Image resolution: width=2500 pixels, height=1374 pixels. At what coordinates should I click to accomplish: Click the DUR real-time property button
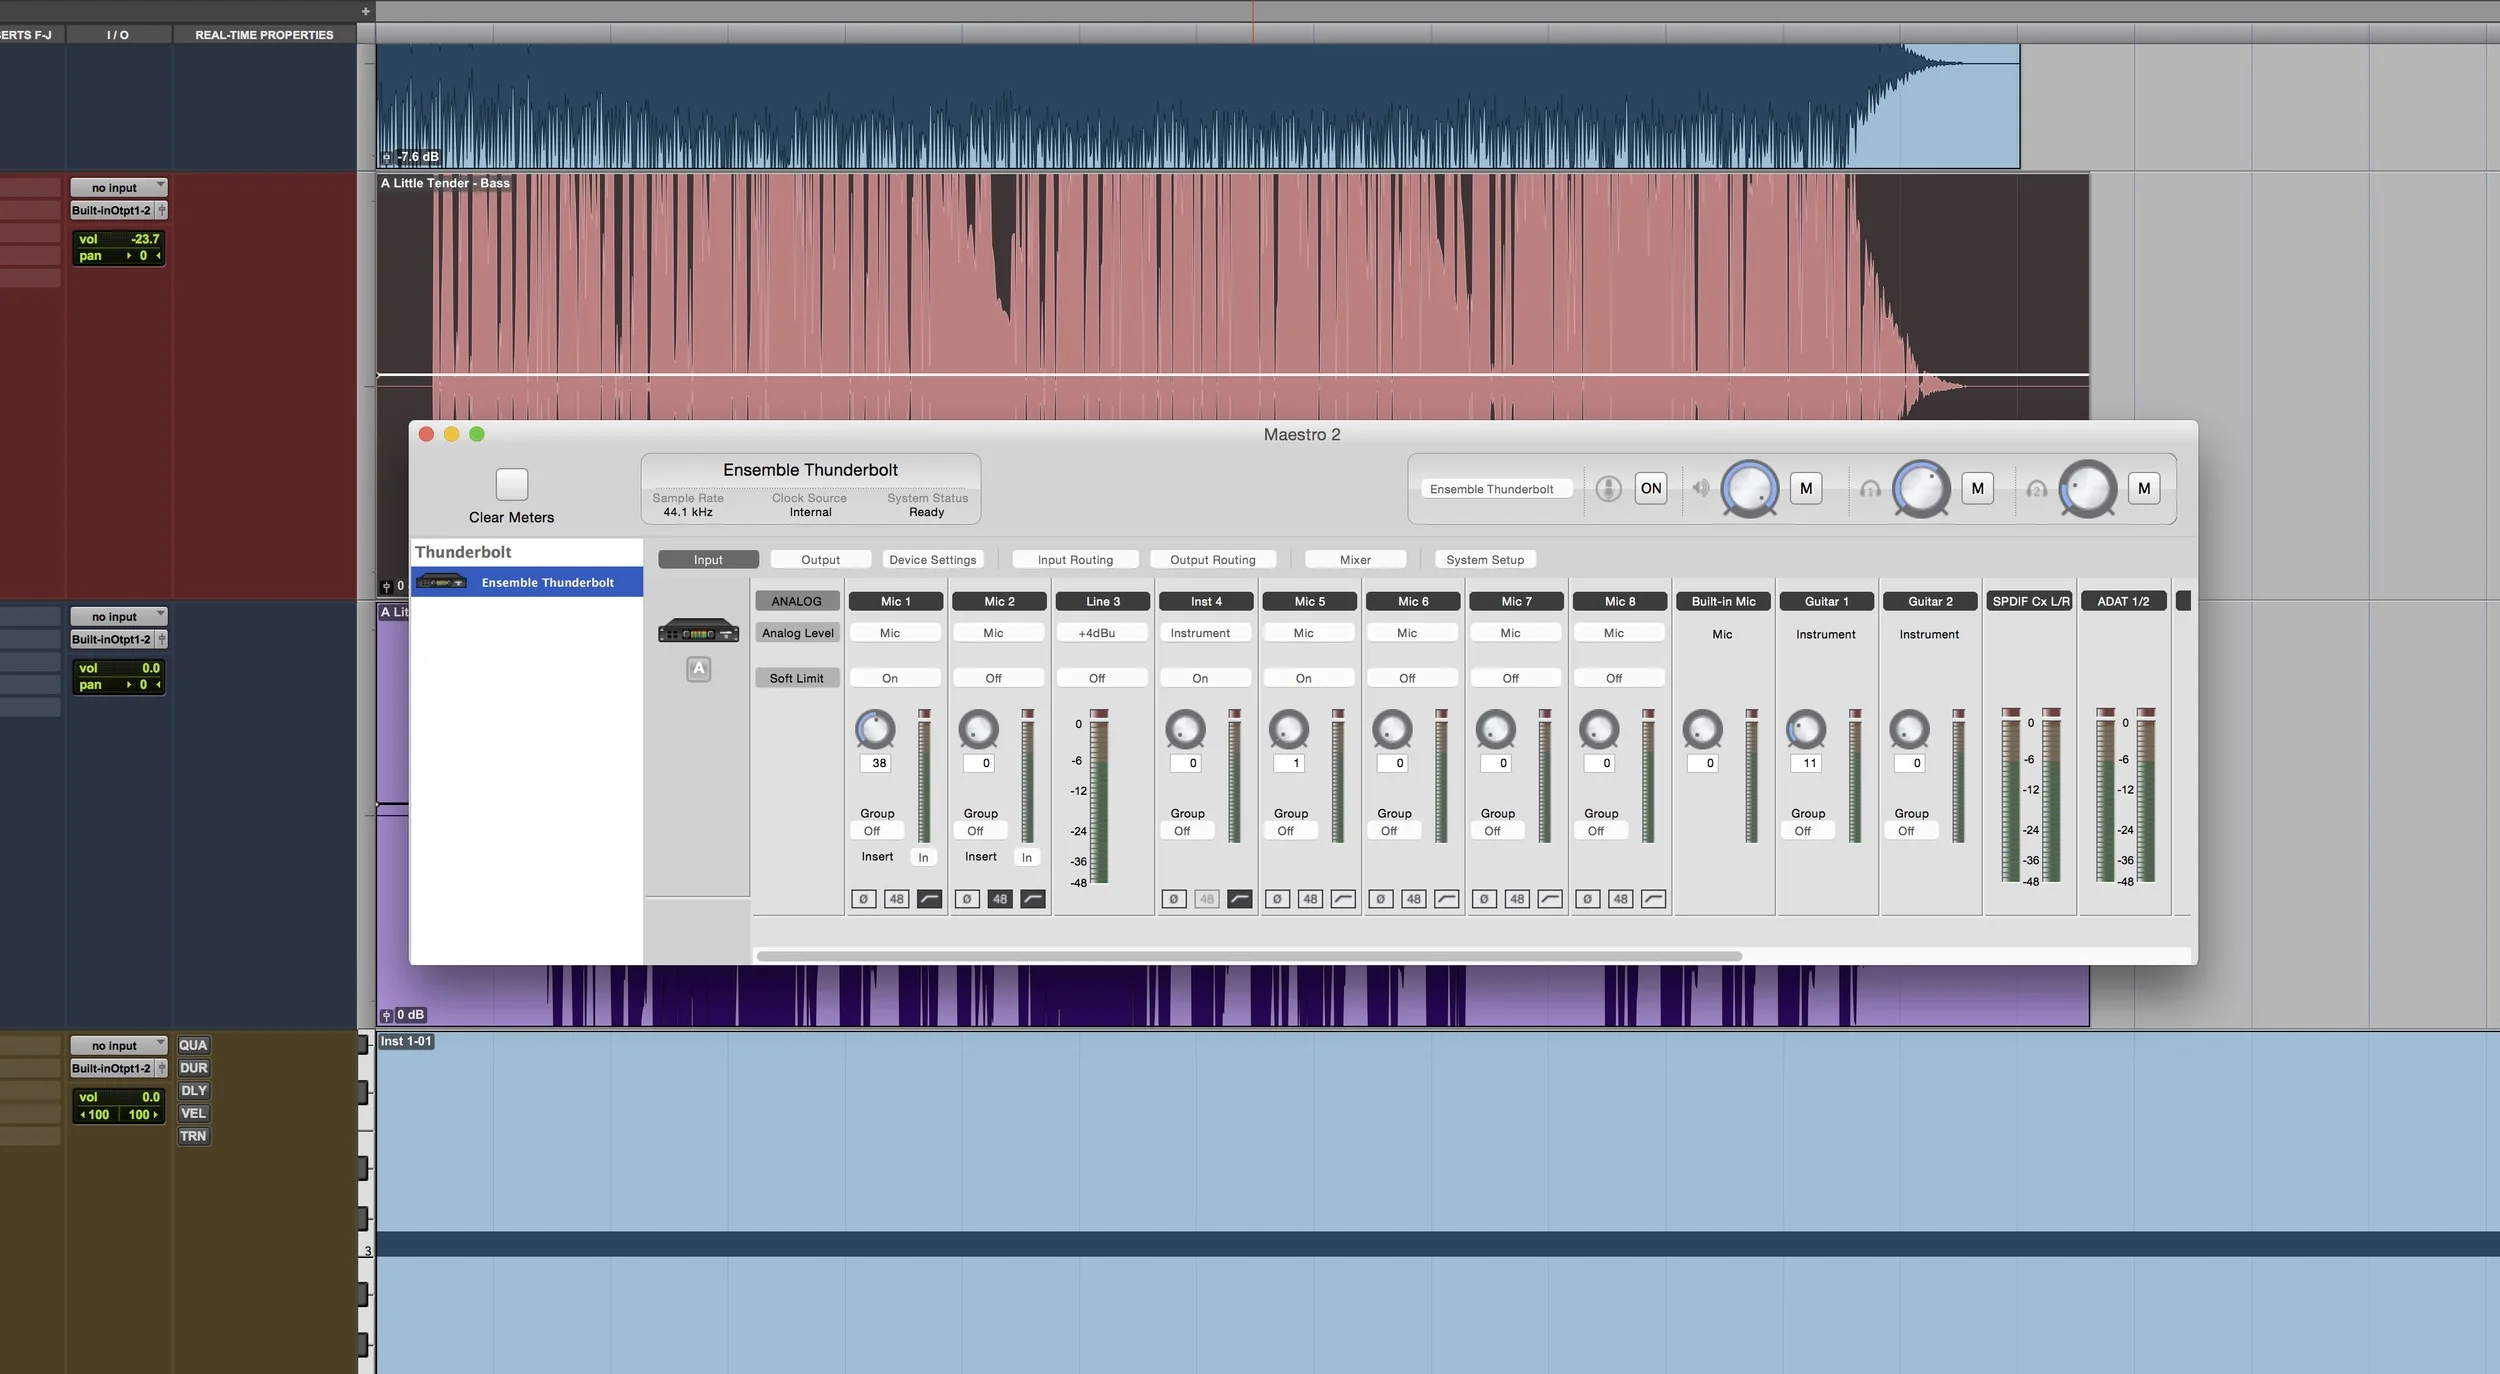pos(193,1068)
